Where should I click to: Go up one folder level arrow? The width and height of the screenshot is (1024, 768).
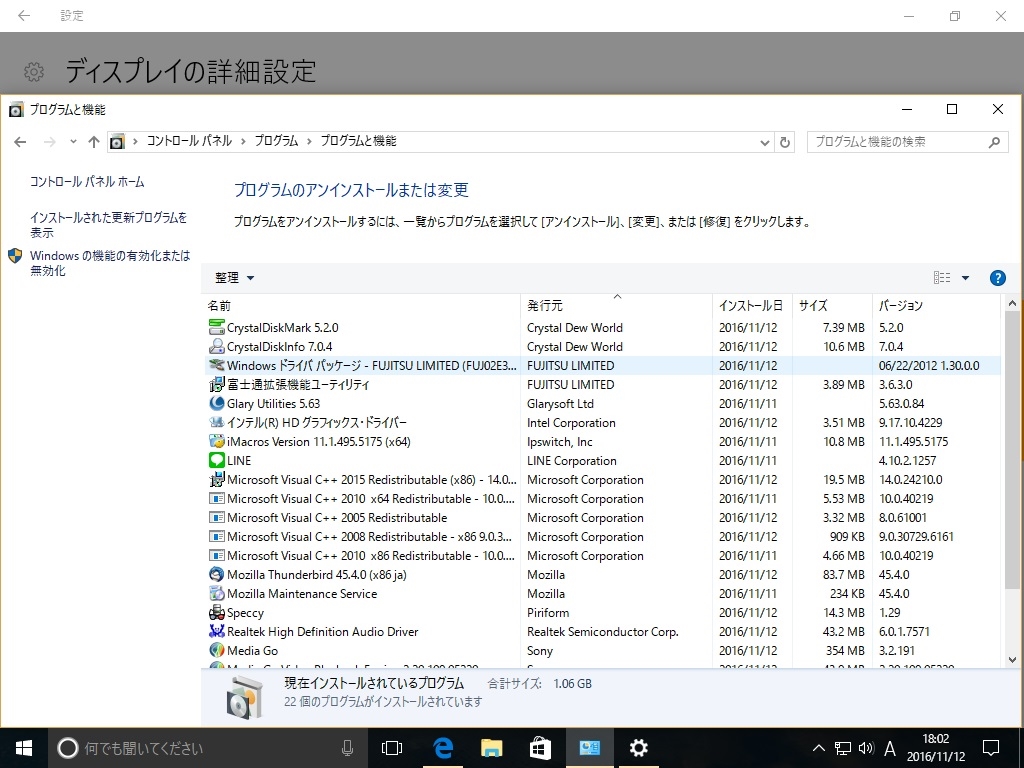click(93, 142)
